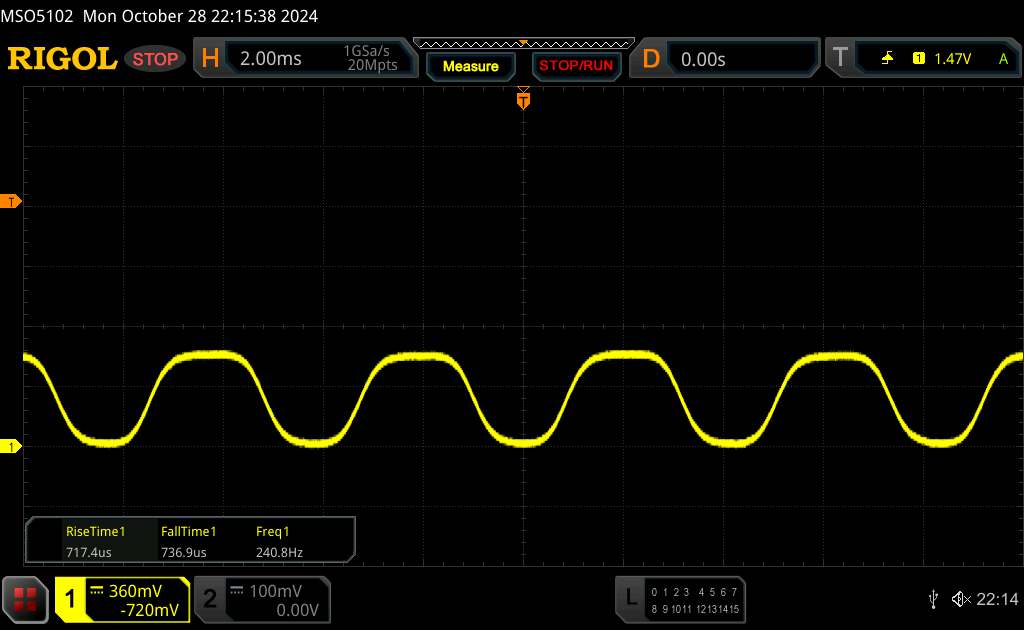
Task: Select the yellow channel 1 ground marker
Action: coord(12,446)
